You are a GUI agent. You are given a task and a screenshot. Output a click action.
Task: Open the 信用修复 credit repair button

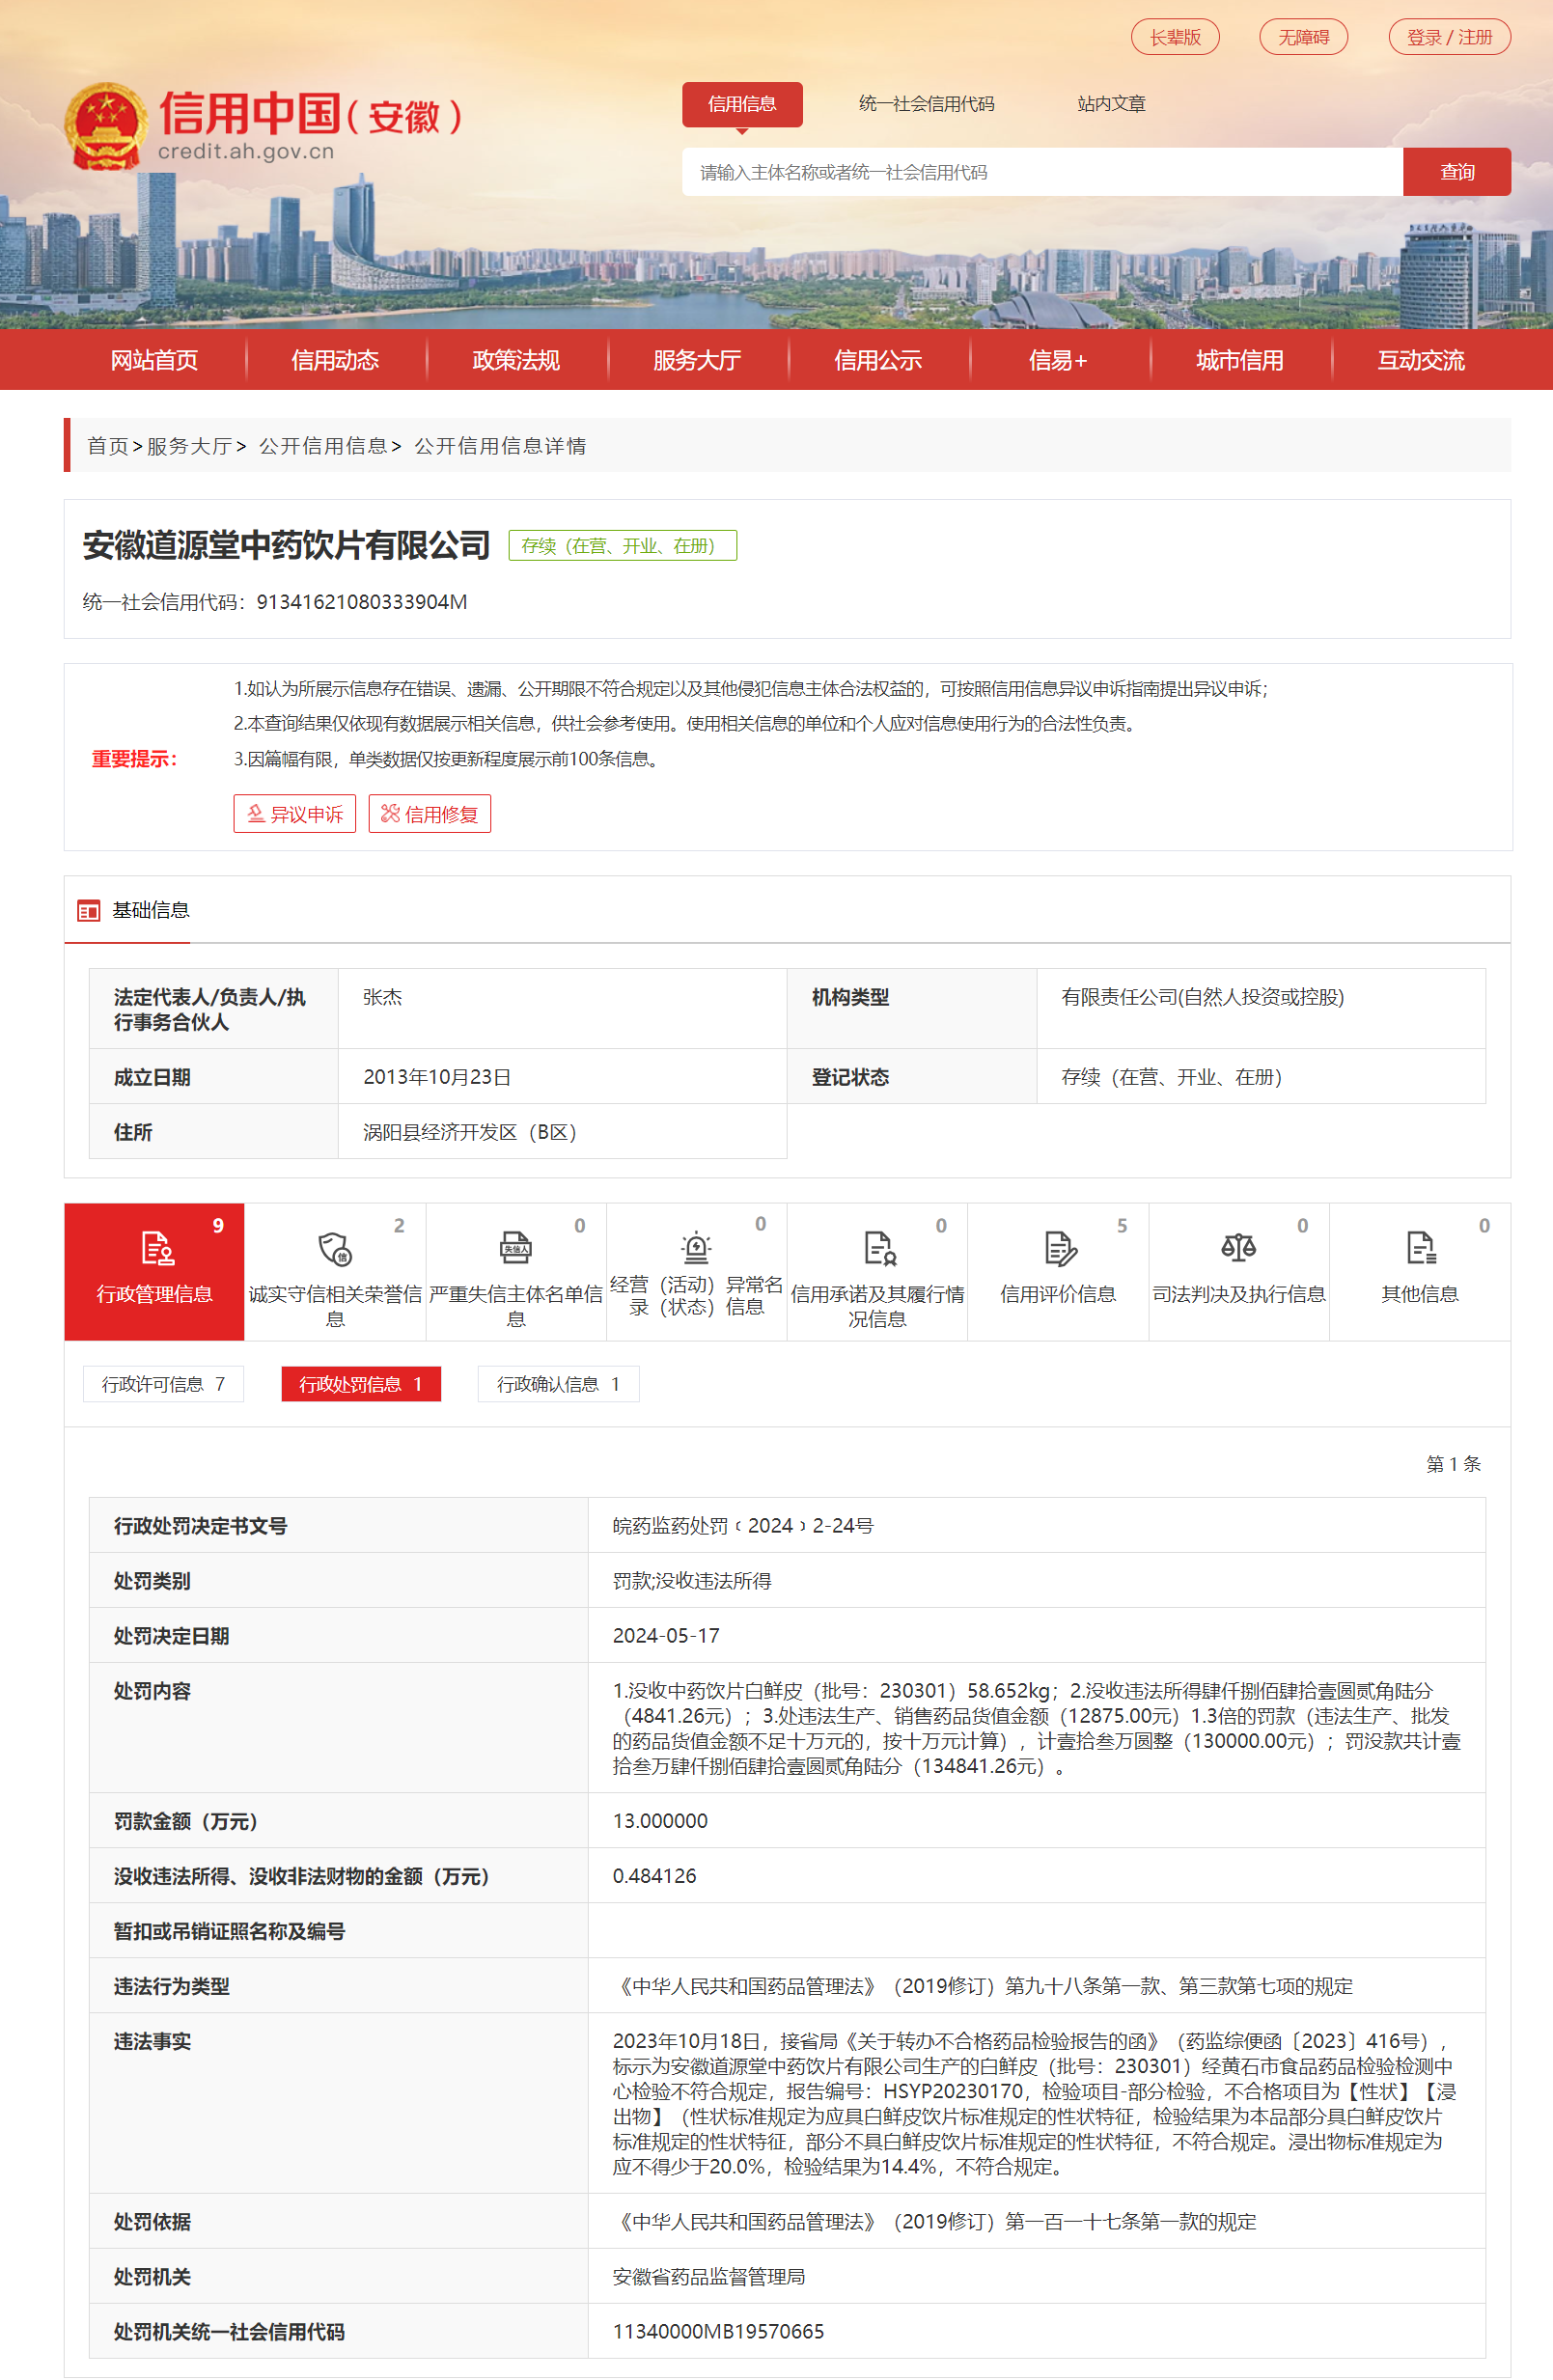pyautogui.click(x=430, y=814)
